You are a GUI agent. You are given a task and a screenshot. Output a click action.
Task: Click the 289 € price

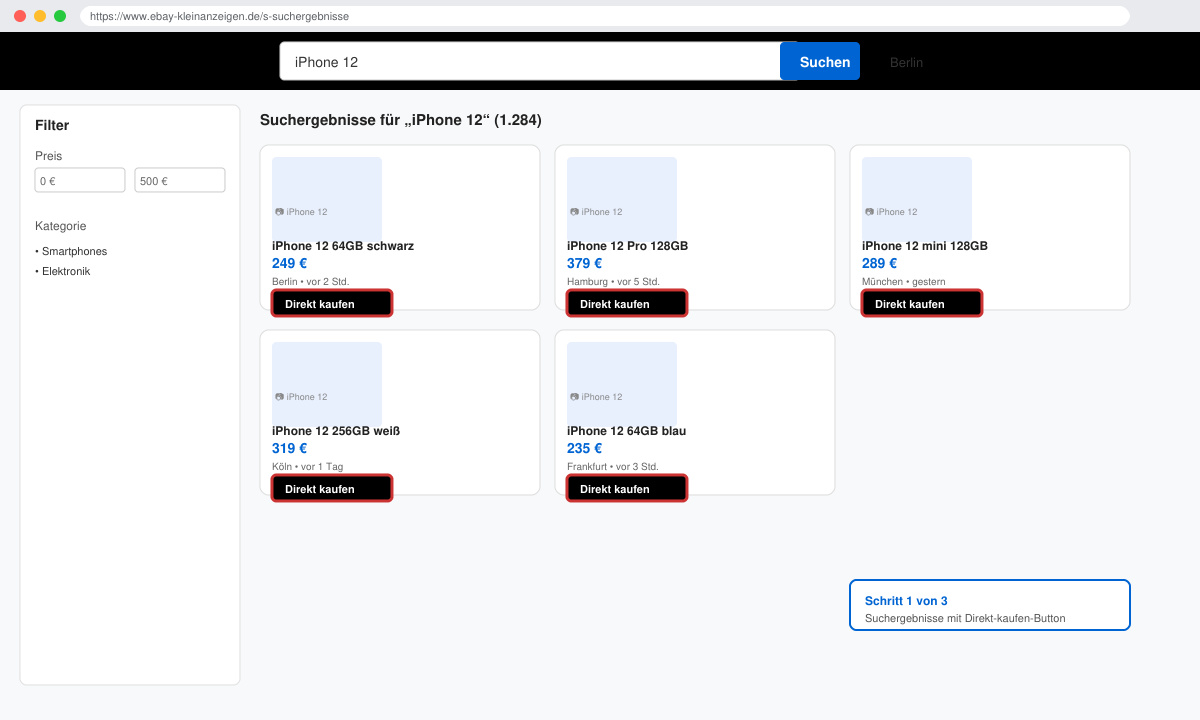click(879, 264)
